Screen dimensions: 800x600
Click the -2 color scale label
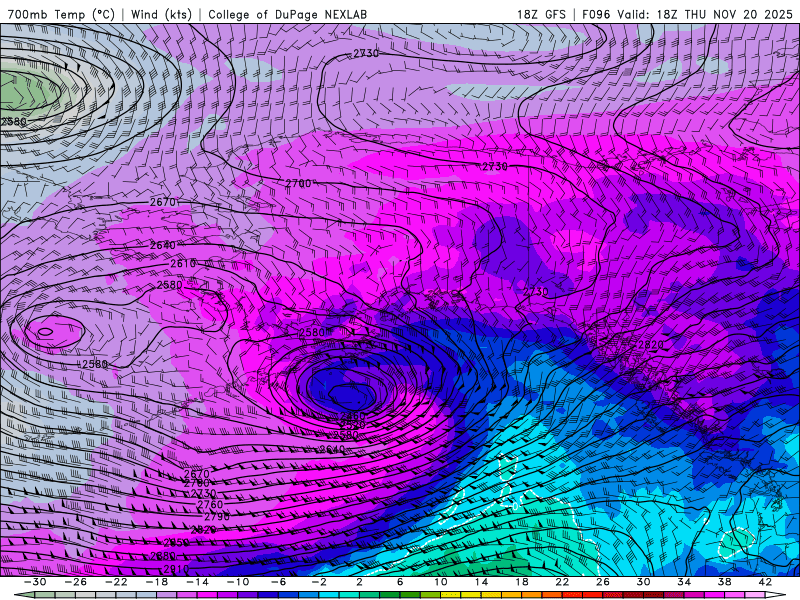(x=319, y=582)
